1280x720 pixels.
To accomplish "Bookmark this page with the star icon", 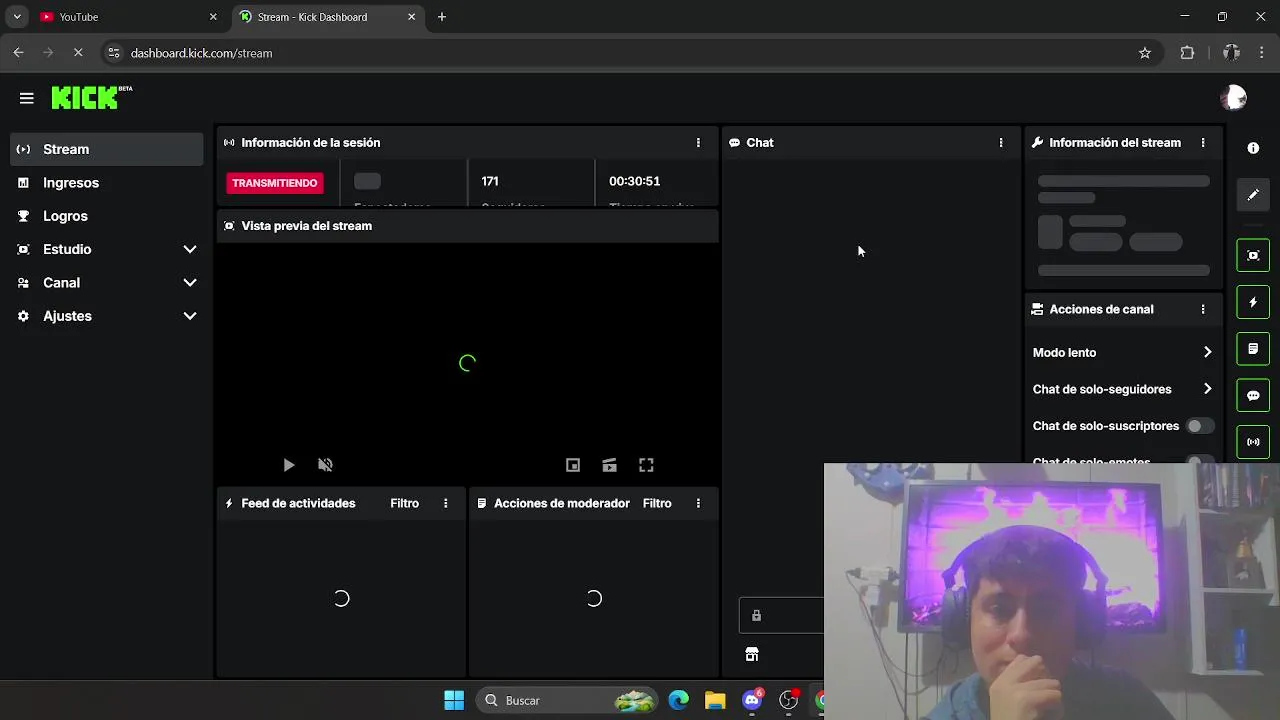I will (1145, 53).
